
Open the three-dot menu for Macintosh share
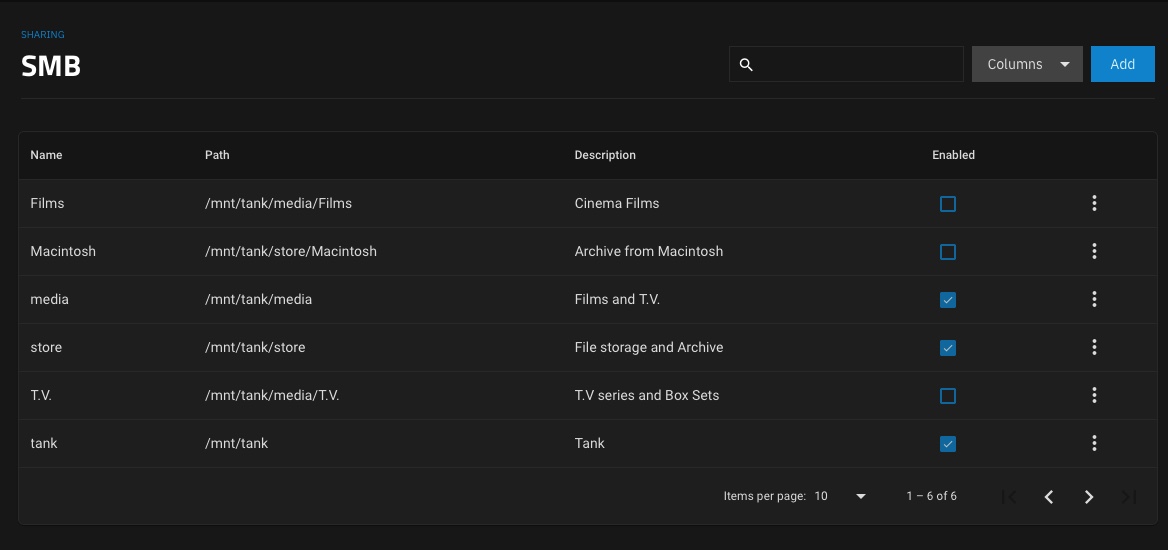coord(1094,251)
